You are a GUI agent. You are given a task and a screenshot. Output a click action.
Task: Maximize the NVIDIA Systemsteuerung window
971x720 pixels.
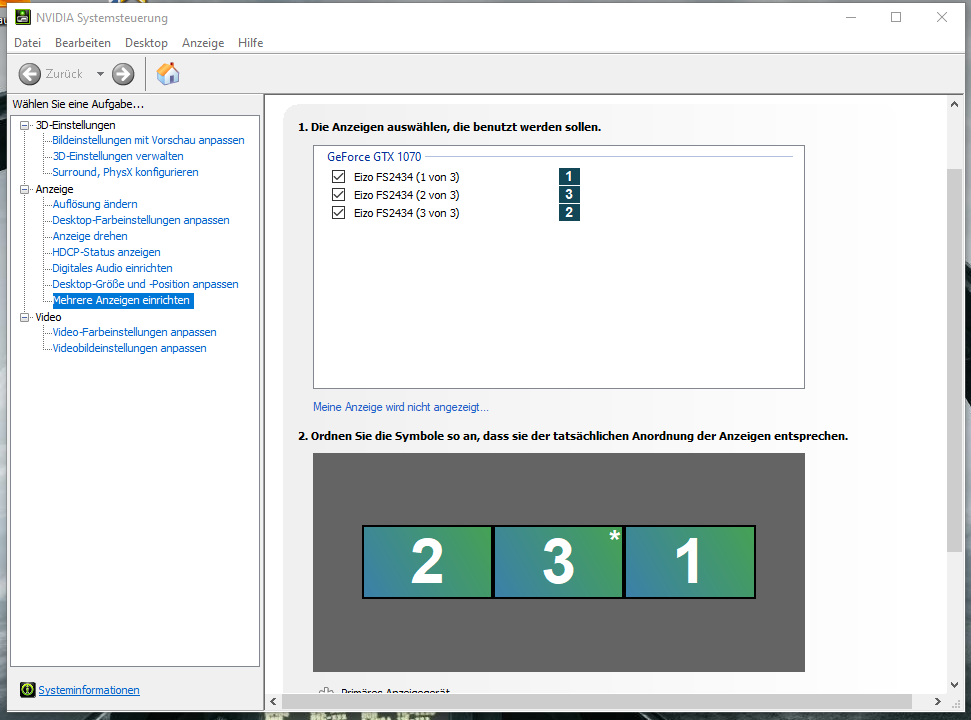[896, 17]
